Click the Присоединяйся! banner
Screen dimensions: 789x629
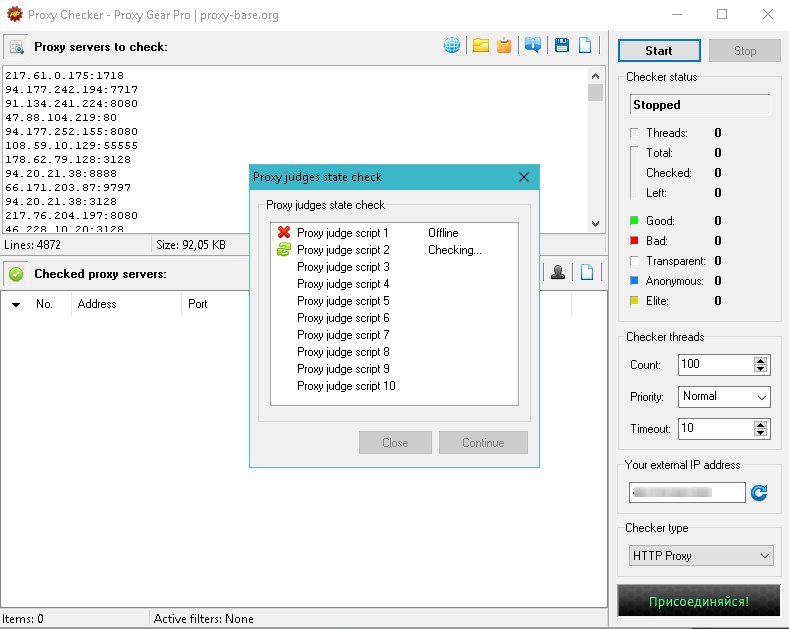pos(698,602)
